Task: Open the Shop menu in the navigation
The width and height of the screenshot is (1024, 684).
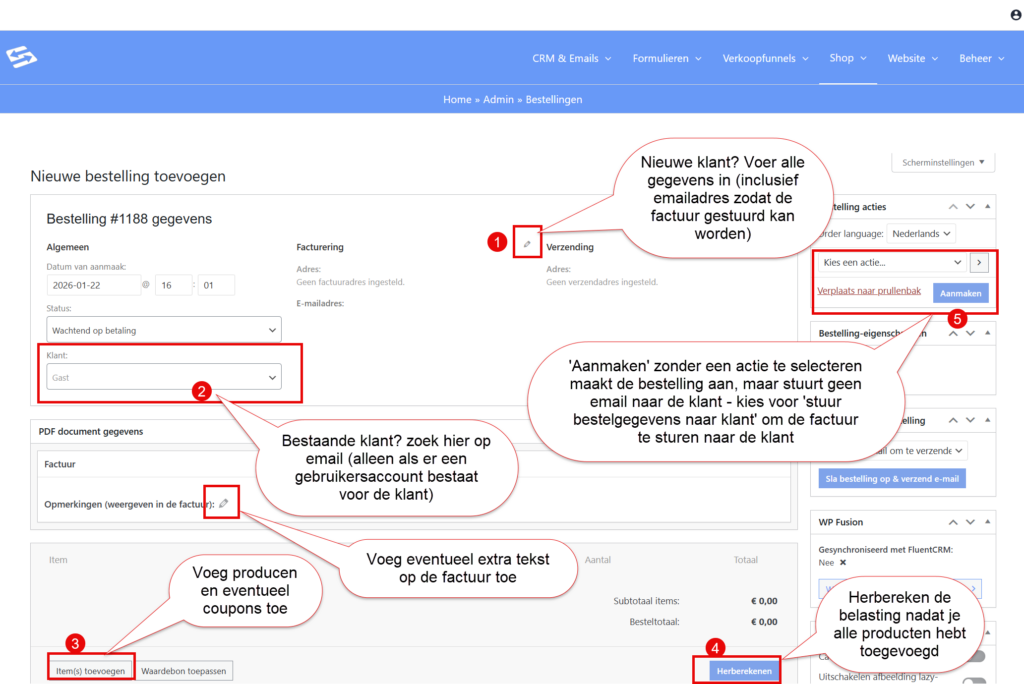Action: (x=847, y=58)
